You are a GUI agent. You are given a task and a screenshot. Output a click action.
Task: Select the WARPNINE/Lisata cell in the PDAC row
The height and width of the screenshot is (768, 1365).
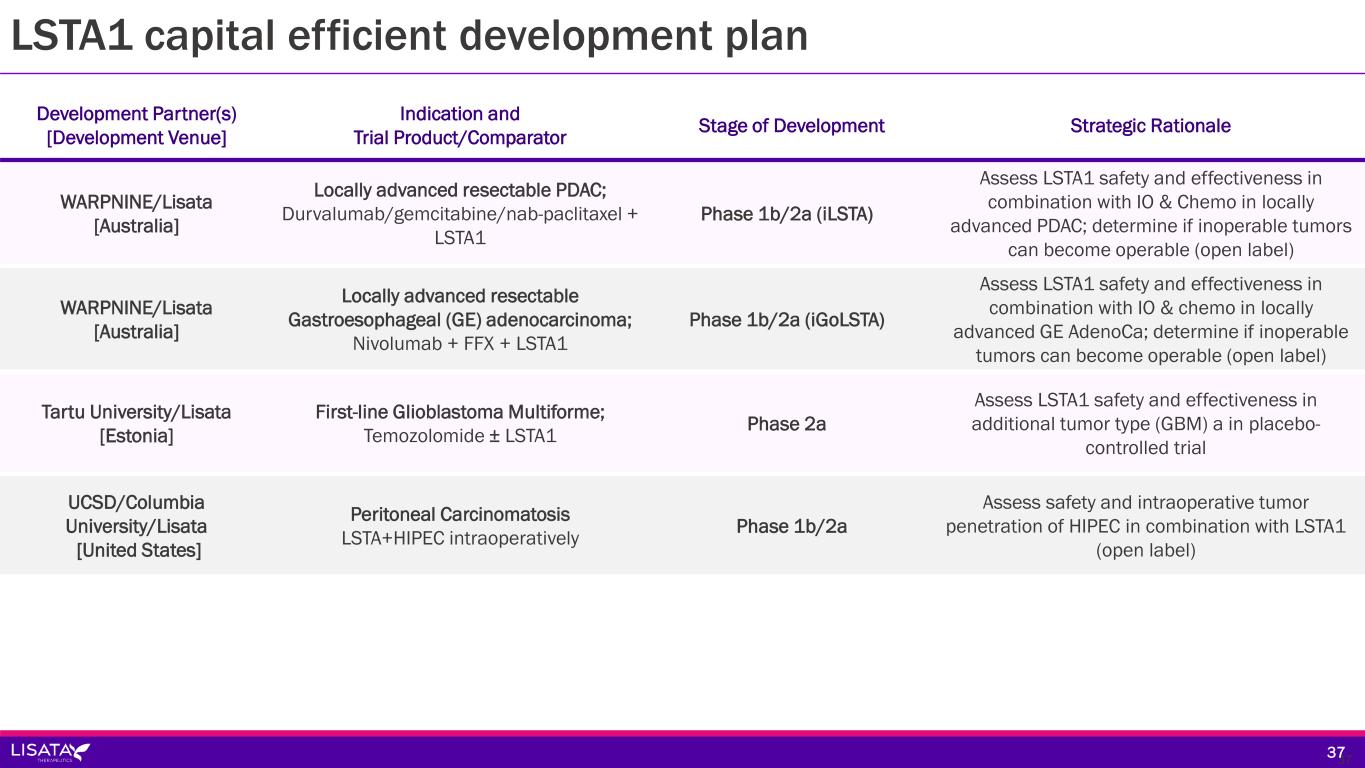pos(137,214)
